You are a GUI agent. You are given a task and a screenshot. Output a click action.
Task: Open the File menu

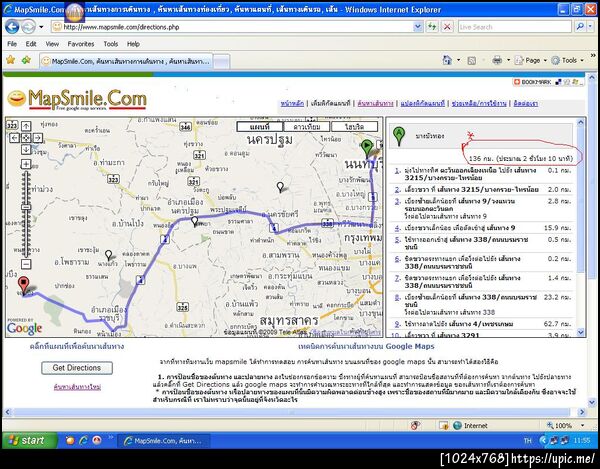click(12, 44)
